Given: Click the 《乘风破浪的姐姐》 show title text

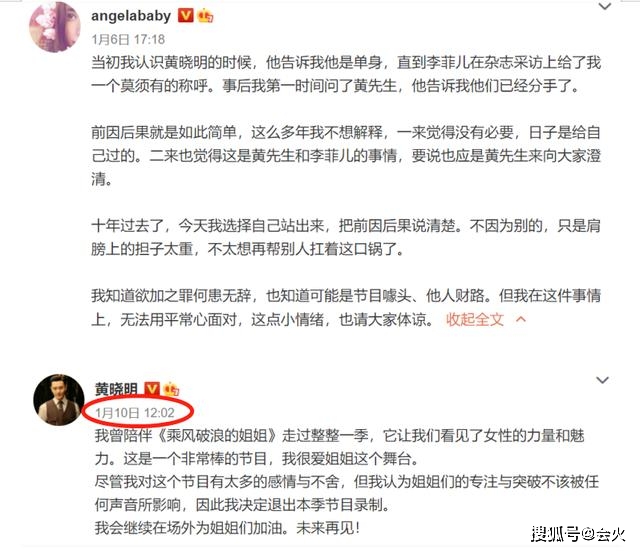Looking at the screenshot, I should point(217,436).
